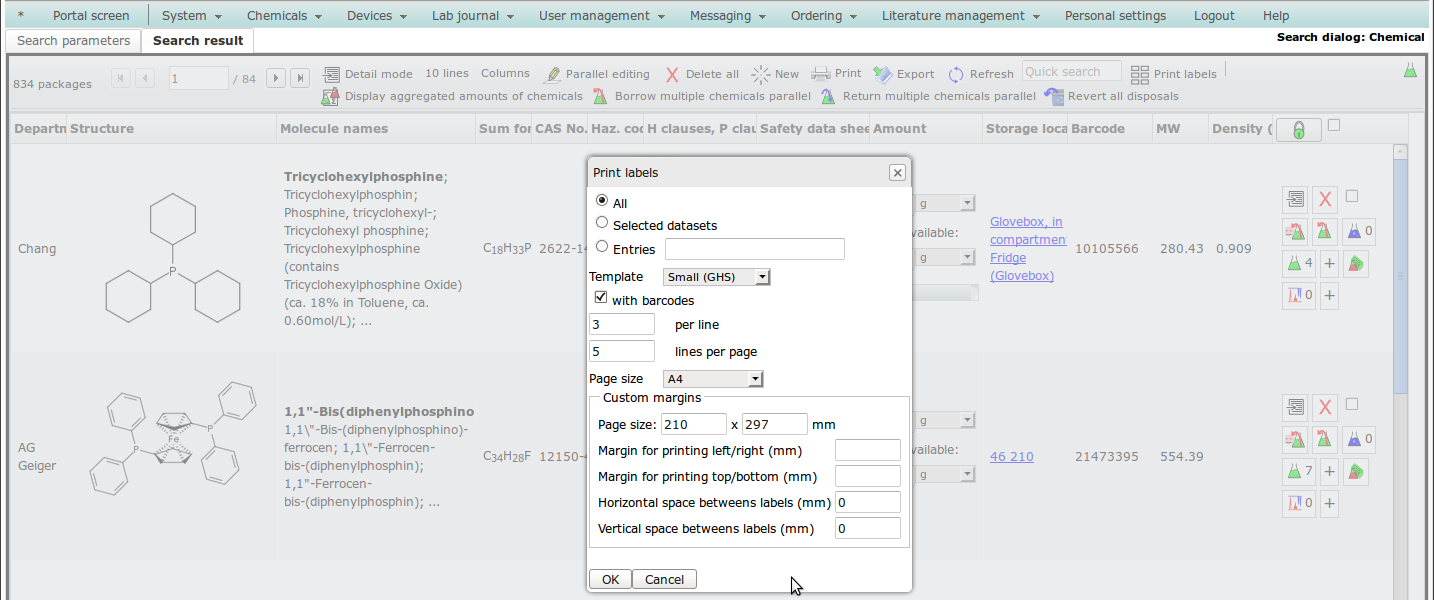Click the Refresh icon

956,74
